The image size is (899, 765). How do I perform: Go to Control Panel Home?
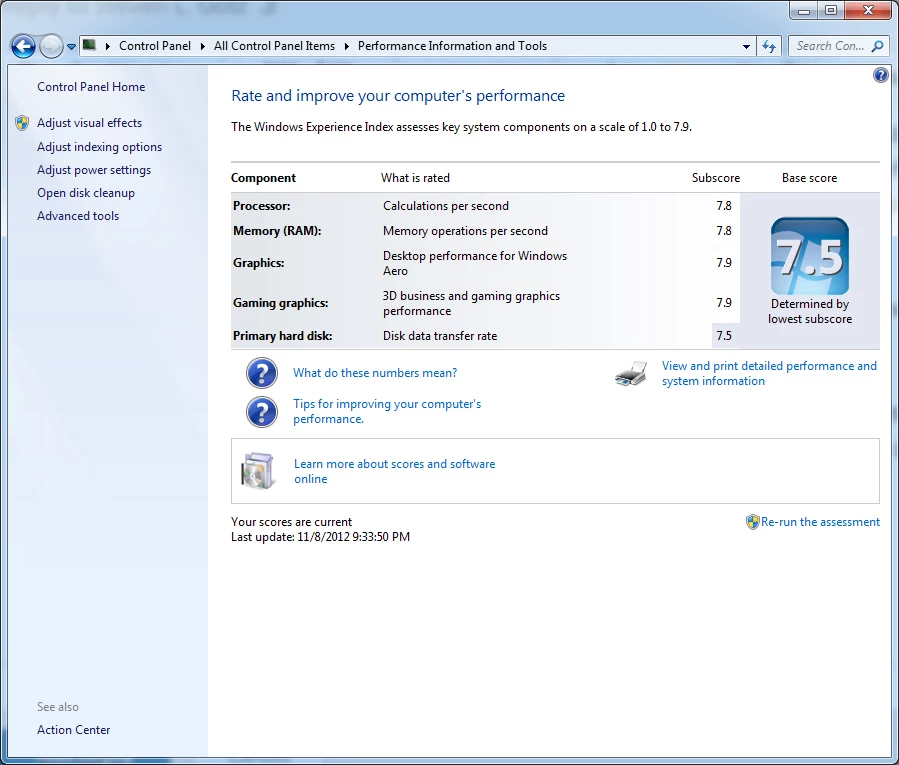click(x=91, y=87)
